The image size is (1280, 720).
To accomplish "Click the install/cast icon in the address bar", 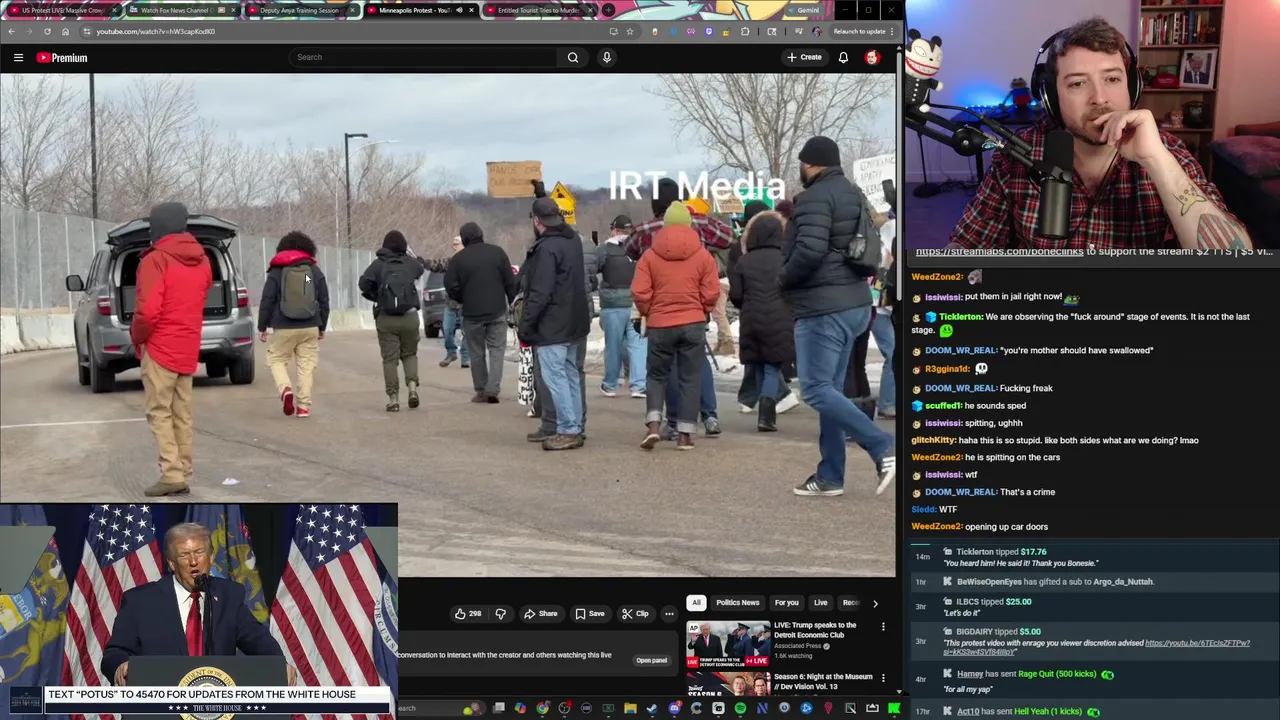I will (614, 31).
